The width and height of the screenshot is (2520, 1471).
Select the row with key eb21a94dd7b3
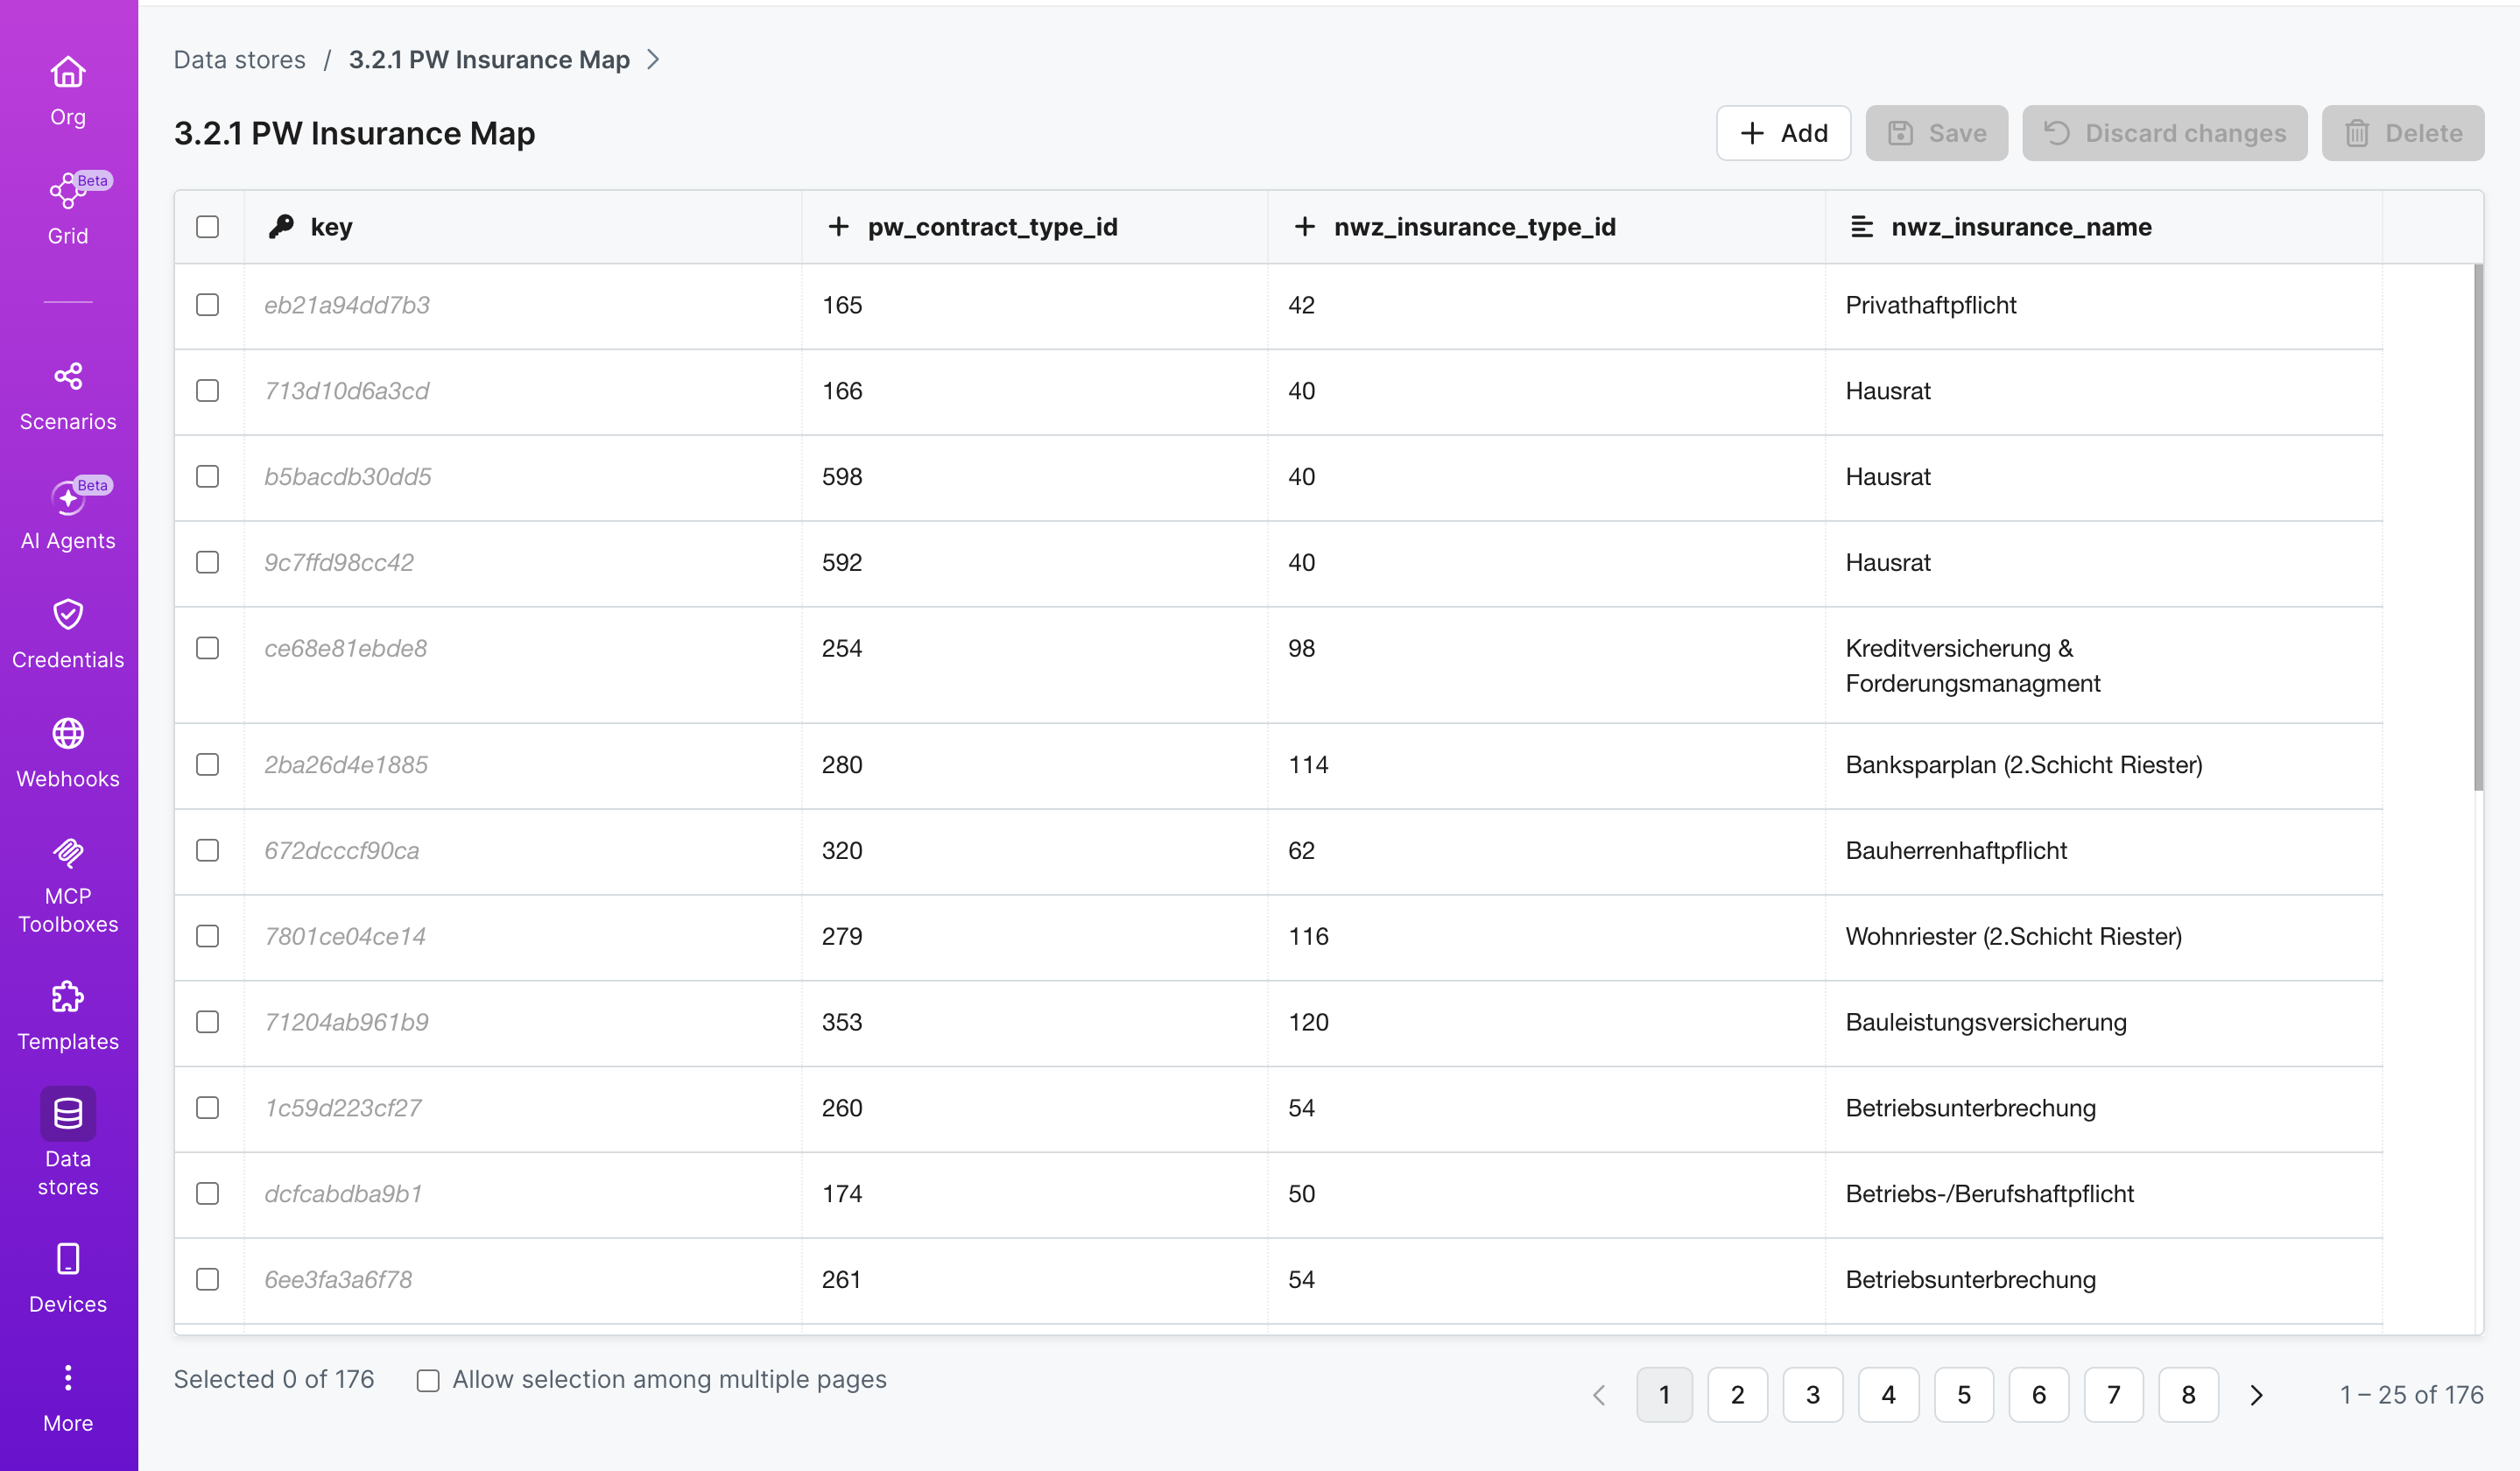(208, 305)
